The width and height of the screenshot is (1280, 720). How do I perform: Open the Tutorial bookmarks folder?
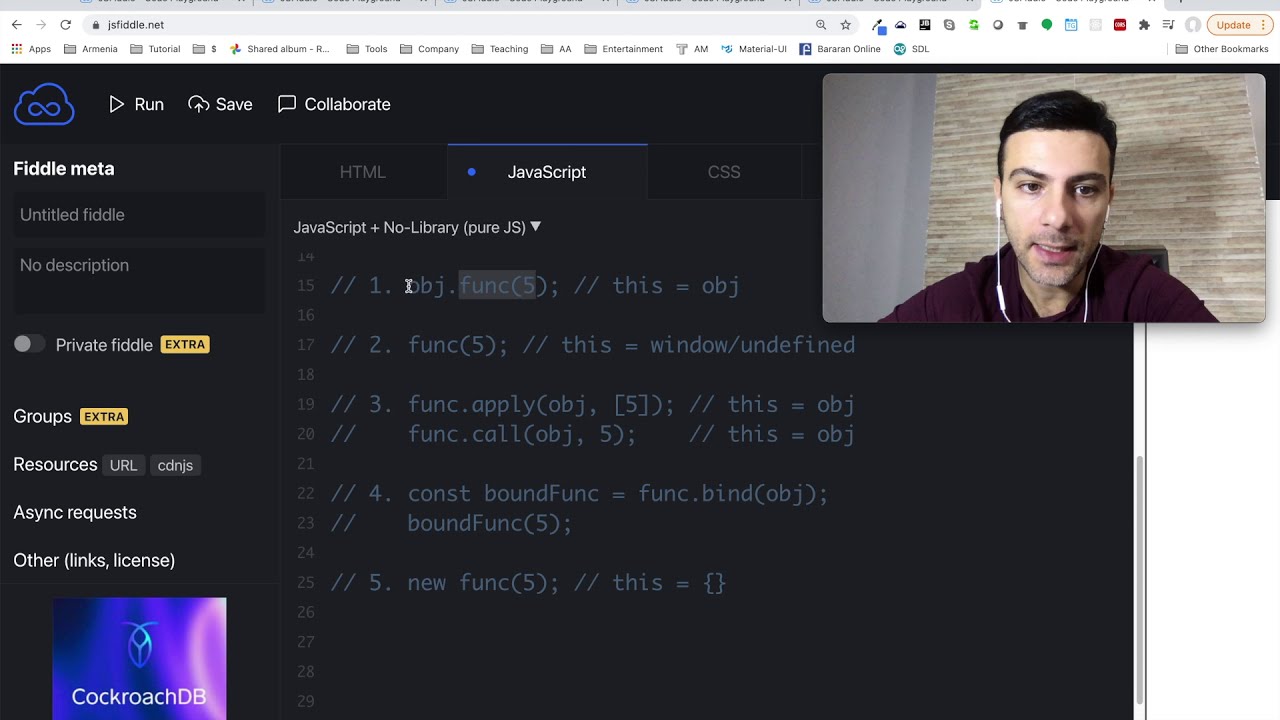point(156,49)
